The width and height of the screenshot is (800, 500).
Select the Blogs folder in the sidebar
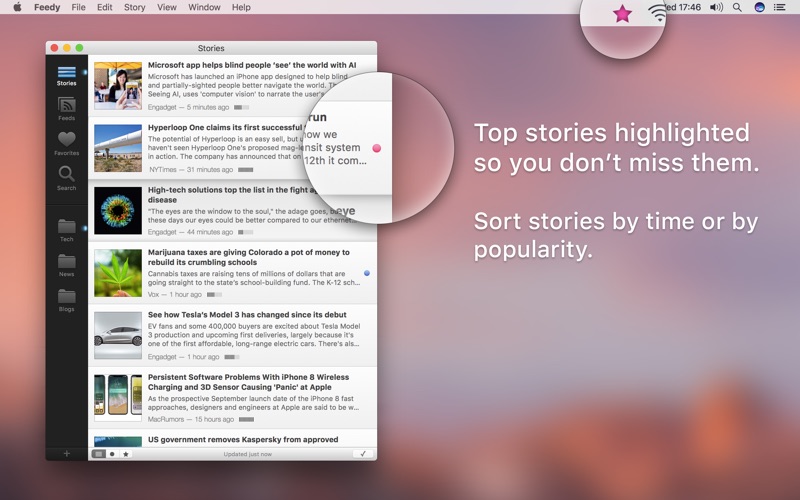pyautogui.click(x=66, y=301)
